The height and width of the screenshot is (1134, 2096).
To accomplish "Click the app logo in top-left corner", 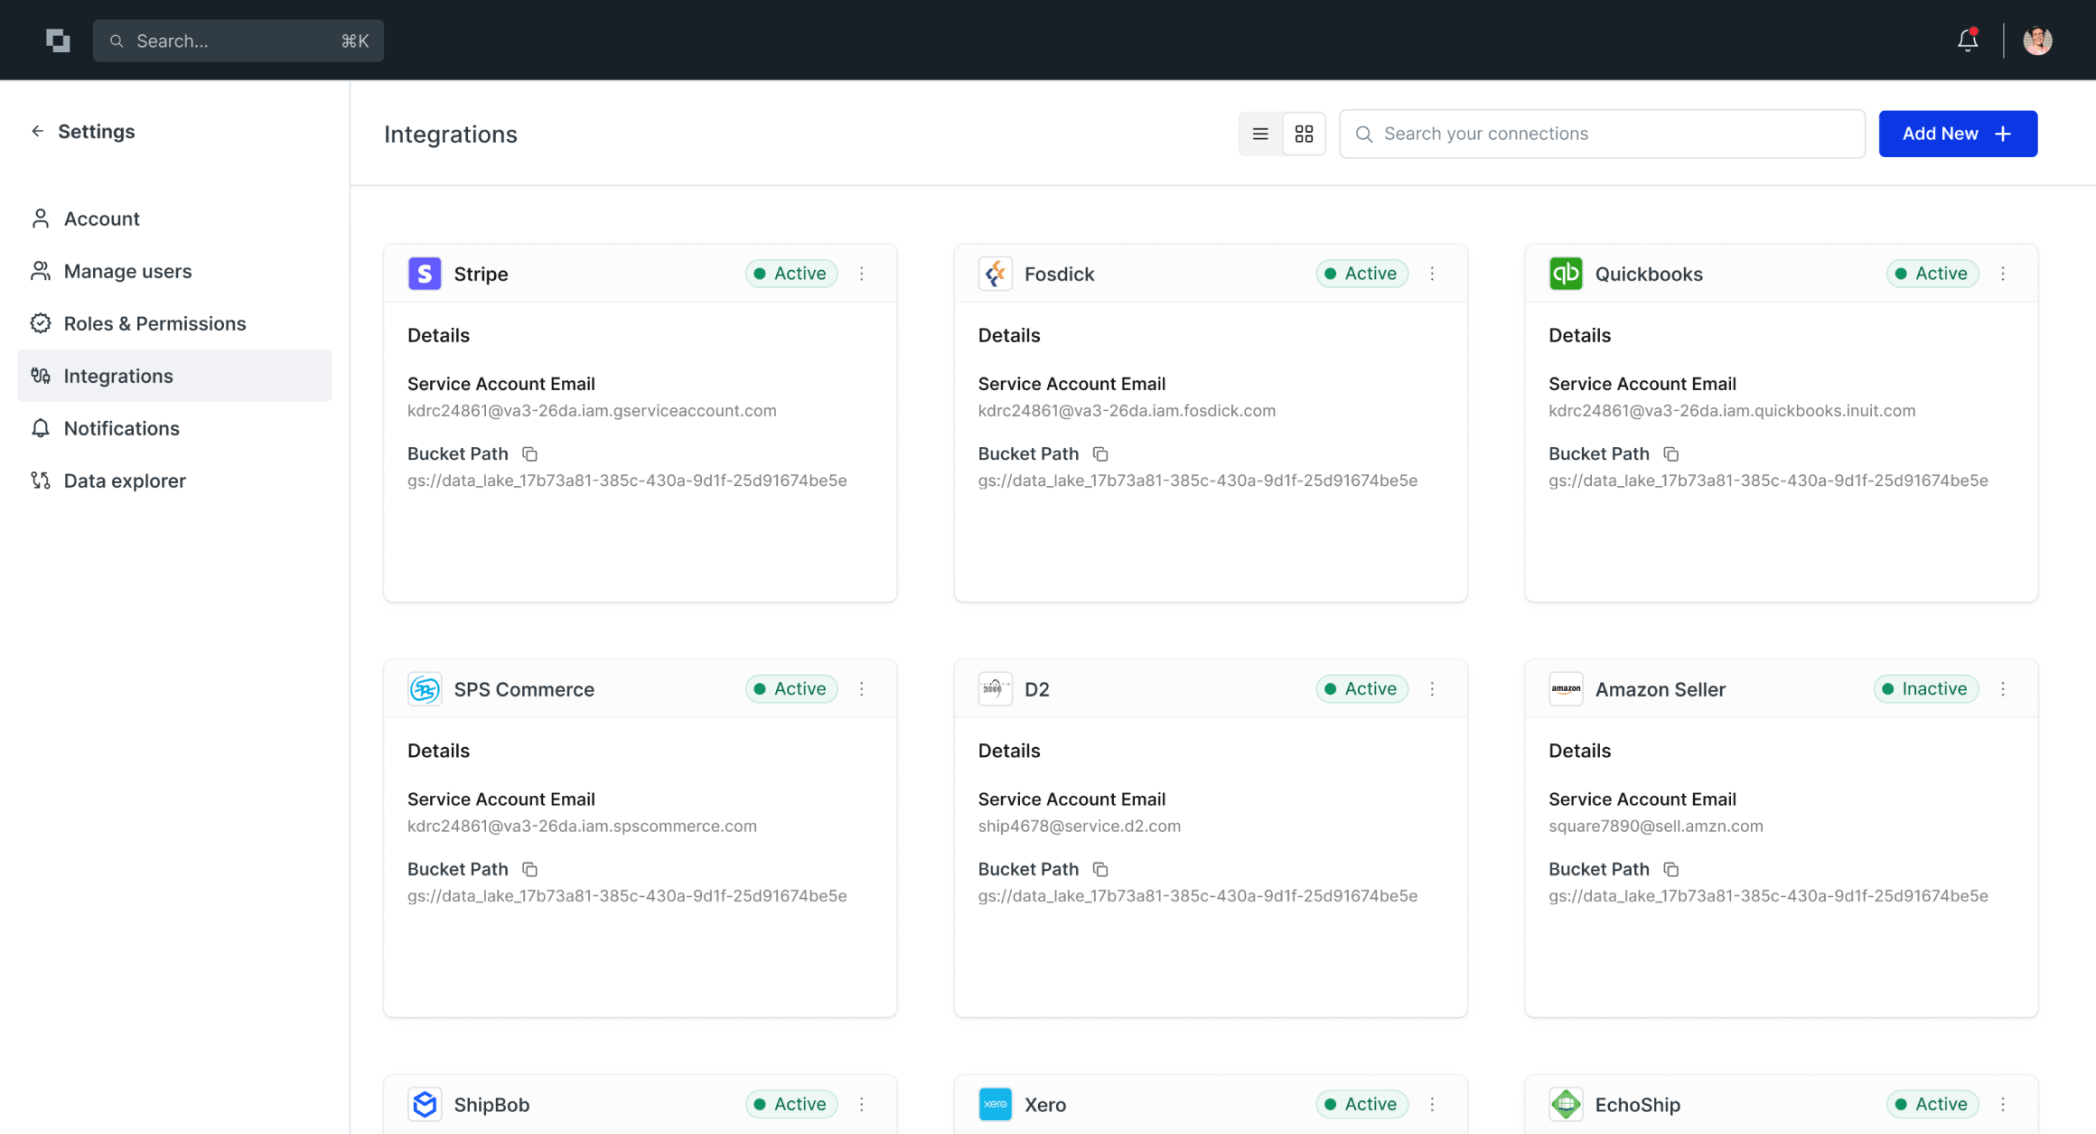I will [x=58, y=40].
